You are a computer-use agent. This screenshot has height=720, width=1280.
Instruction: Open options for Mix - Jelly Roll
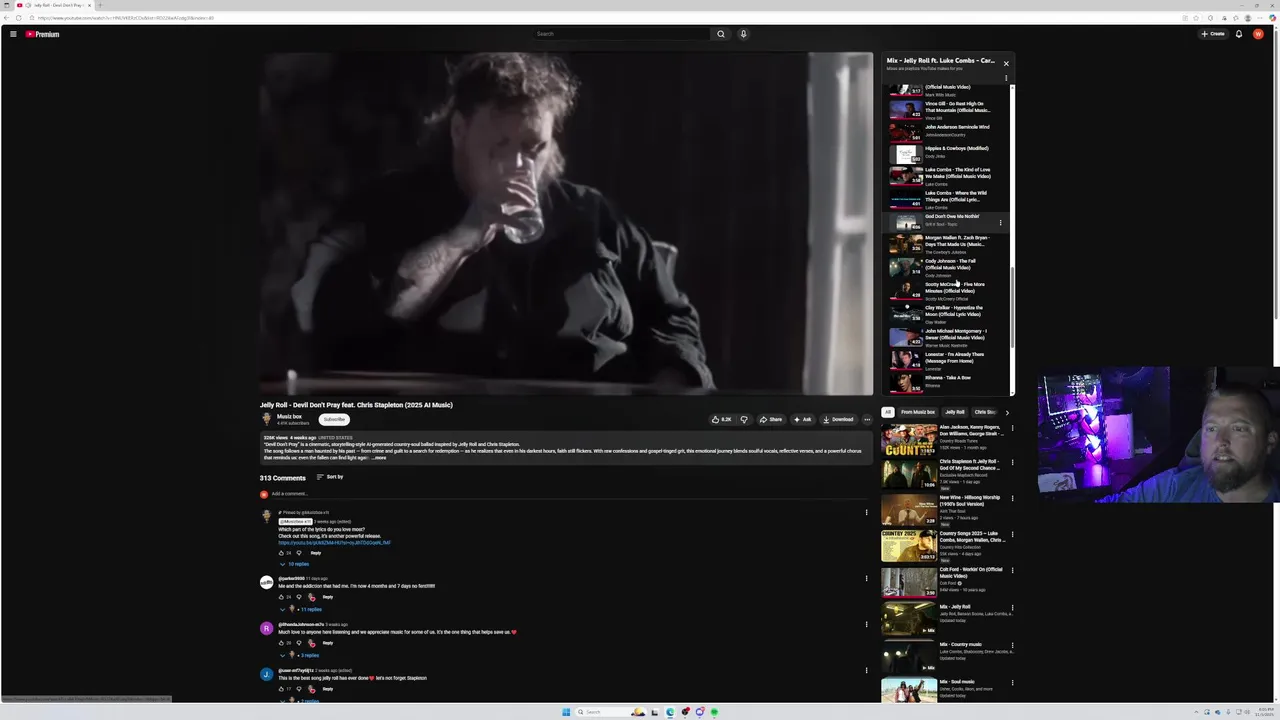click(1012, 607)
